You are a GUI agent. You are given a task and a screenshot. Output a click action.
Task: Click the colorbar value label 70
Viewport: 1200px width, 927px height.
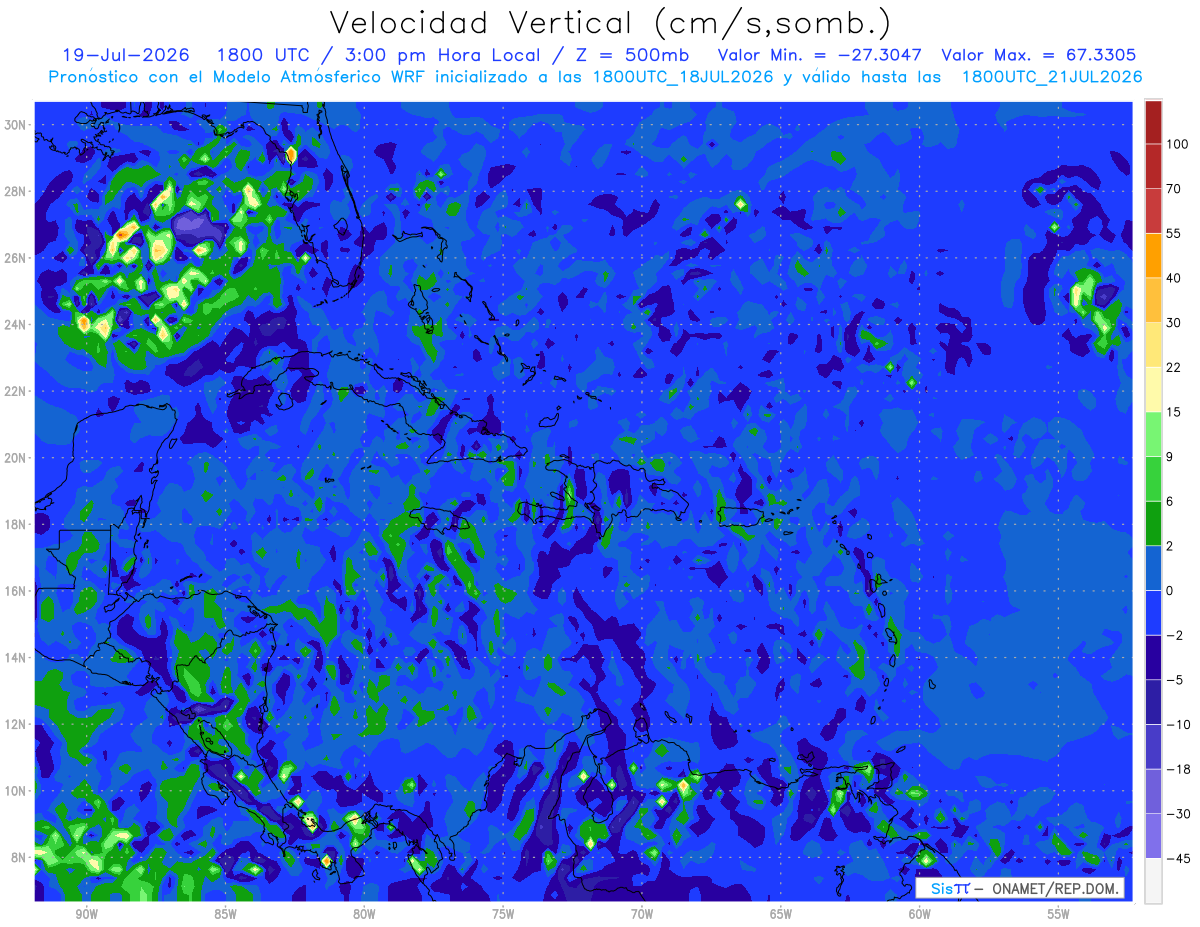pos(1174,189)
